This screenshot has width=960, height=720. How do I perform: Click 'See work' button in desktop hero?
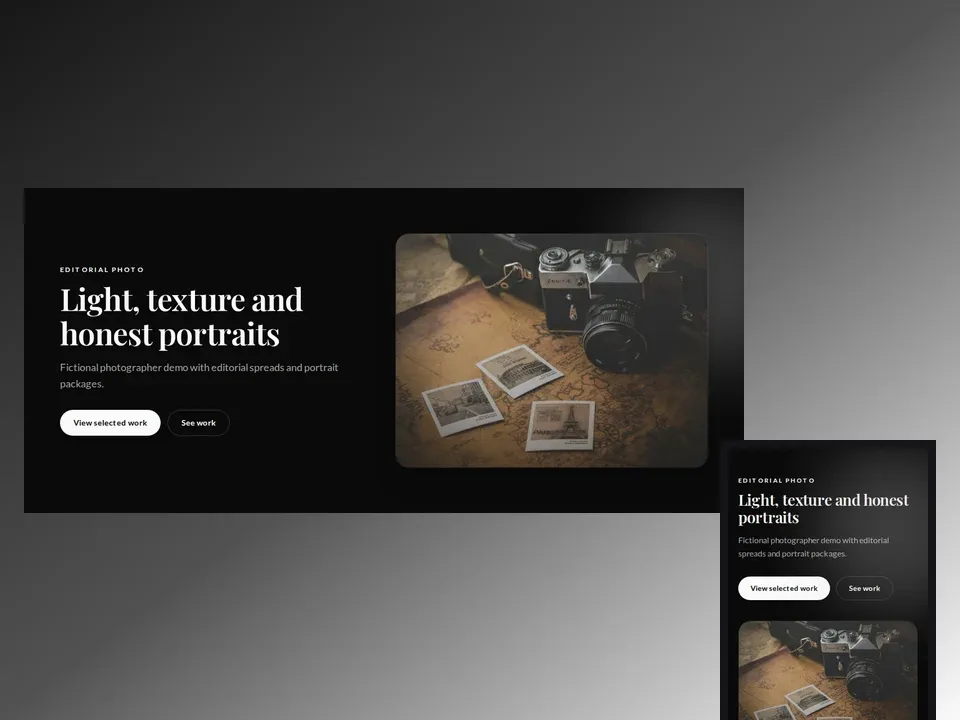point(198,423)
